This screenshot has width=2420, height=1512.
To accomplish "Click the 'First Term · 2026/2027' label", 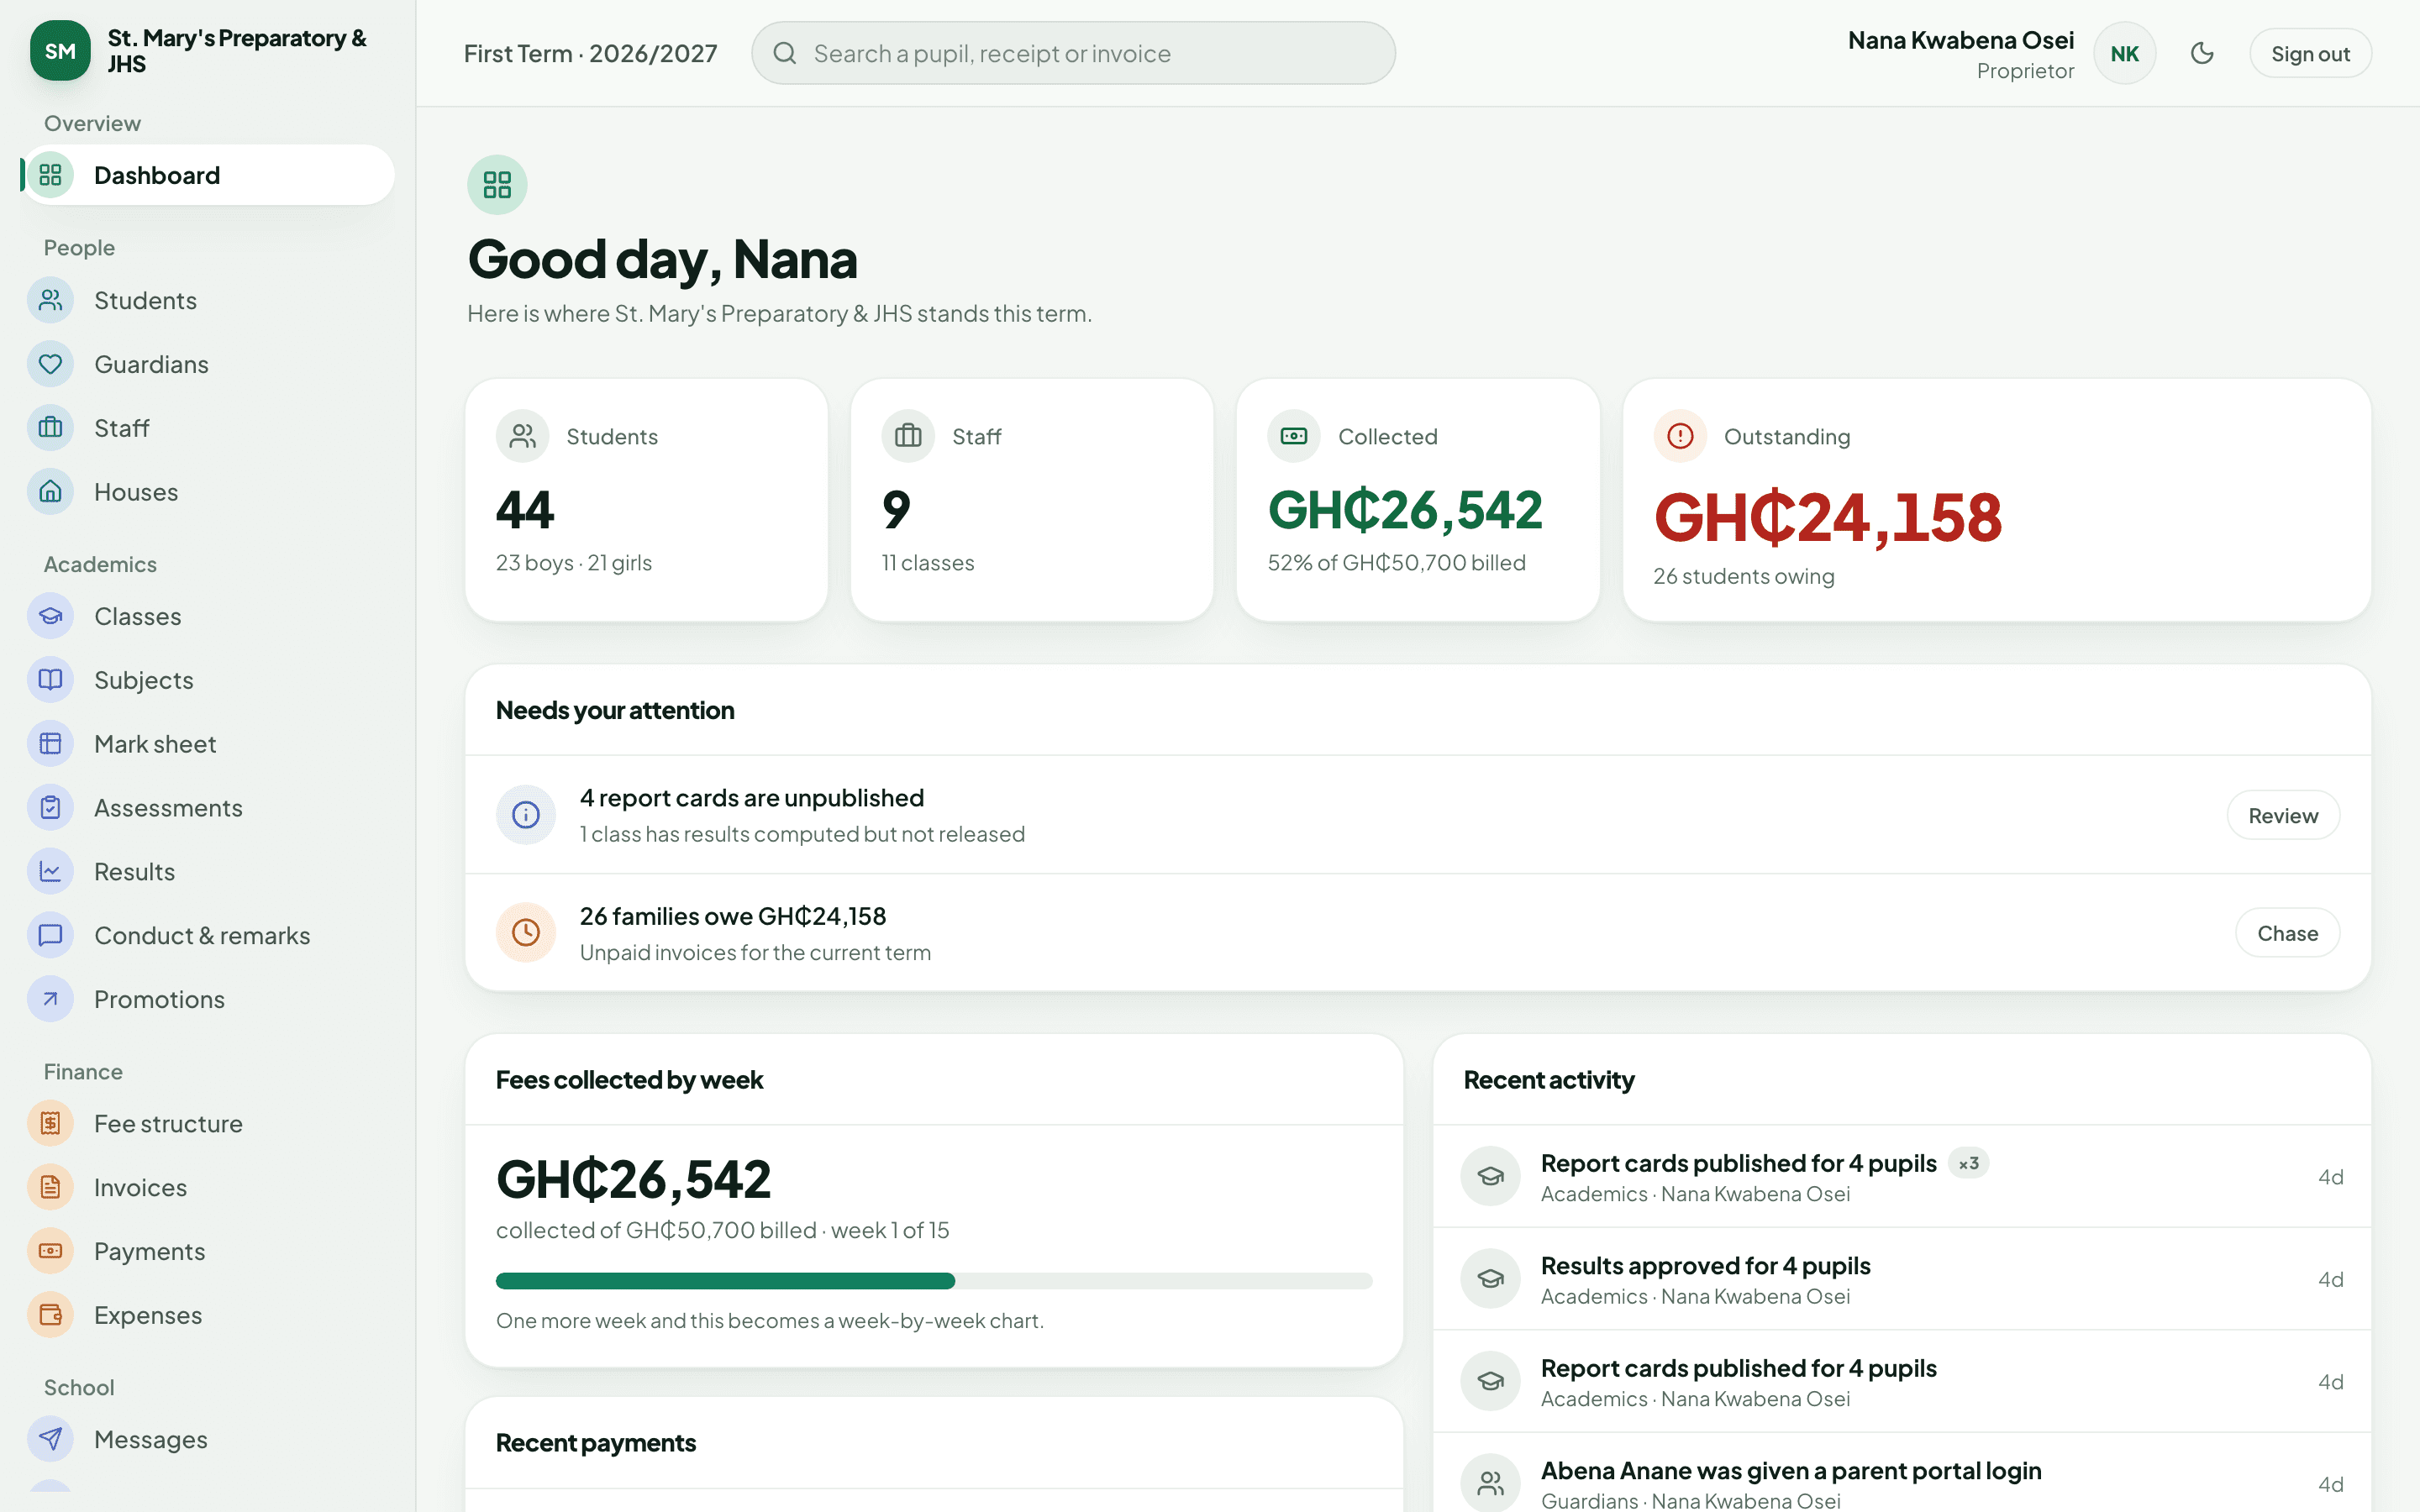I will 590,54.
